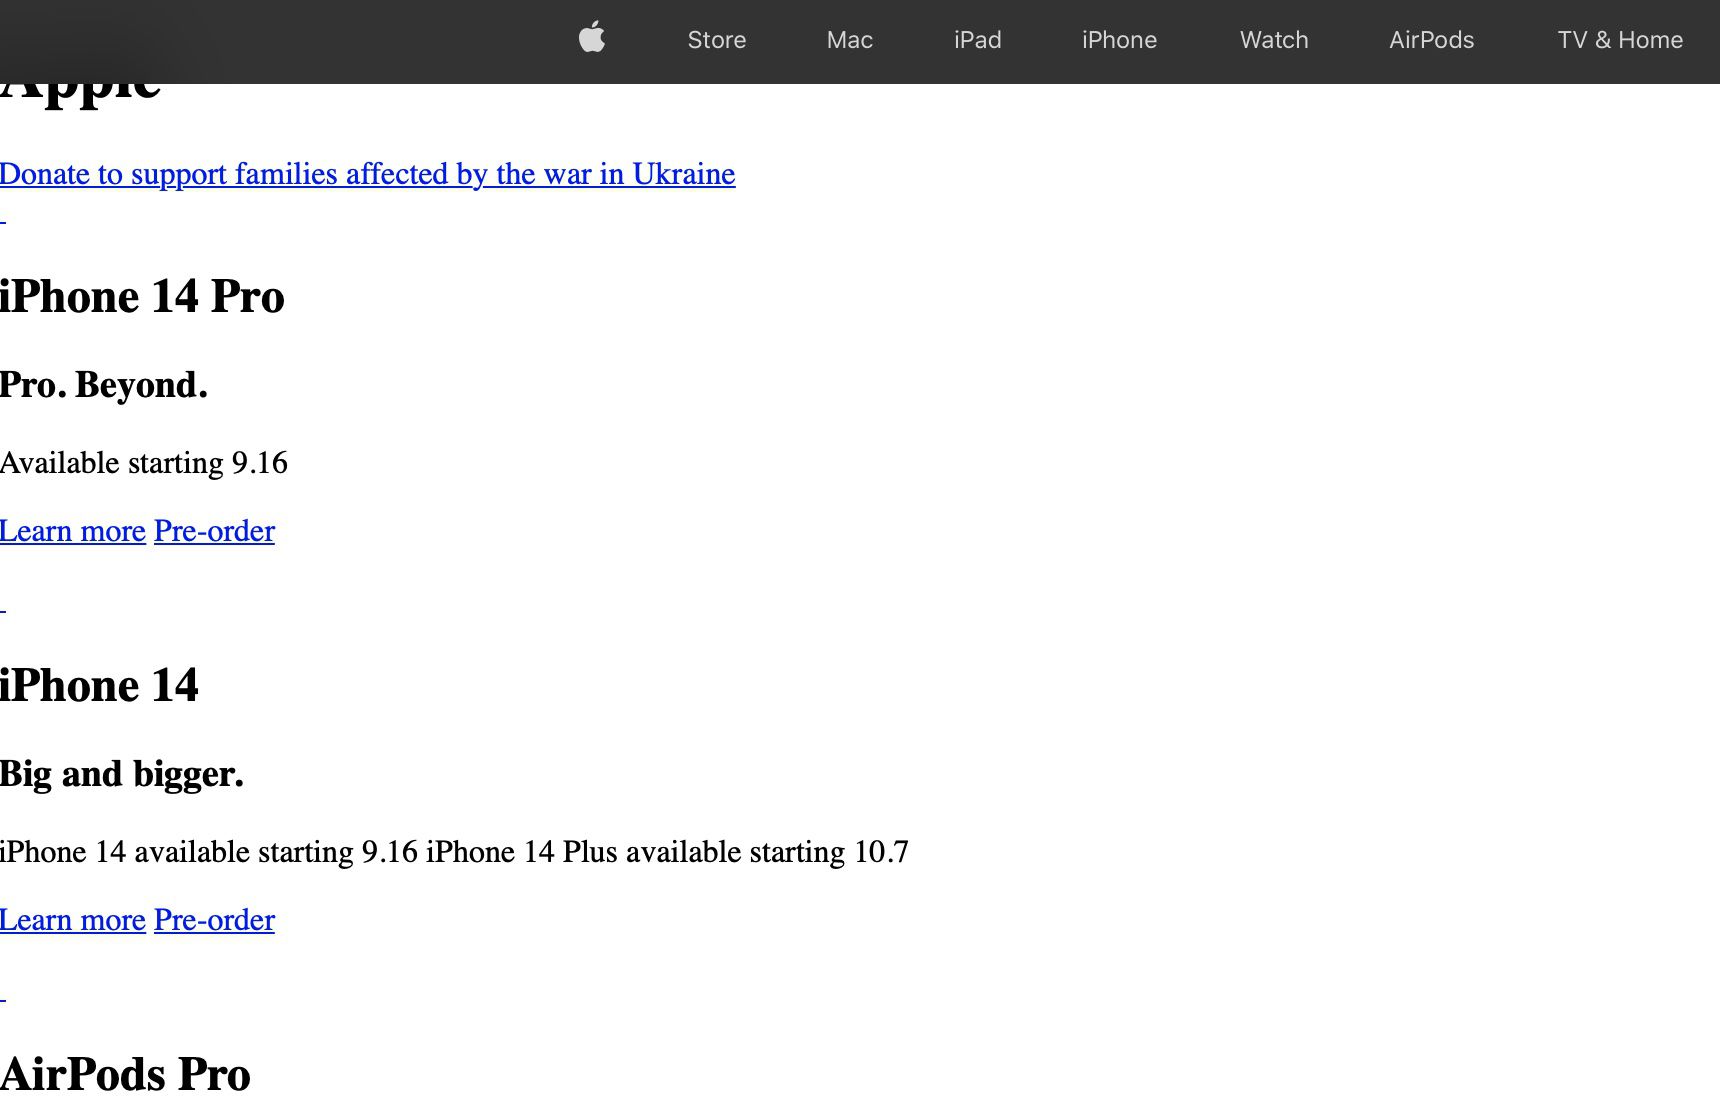Screen dimensions: 1720x1100
Task: Click the iPhone 14 availability date text
Action: click(455, 852)
